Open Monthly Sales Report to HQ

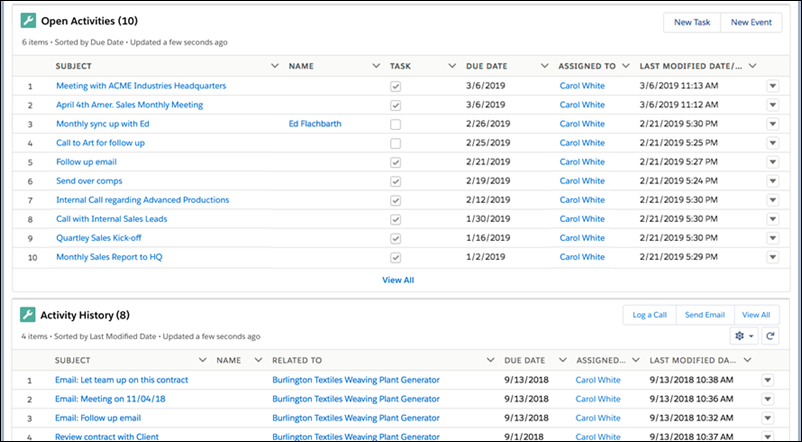coord(109,257)
